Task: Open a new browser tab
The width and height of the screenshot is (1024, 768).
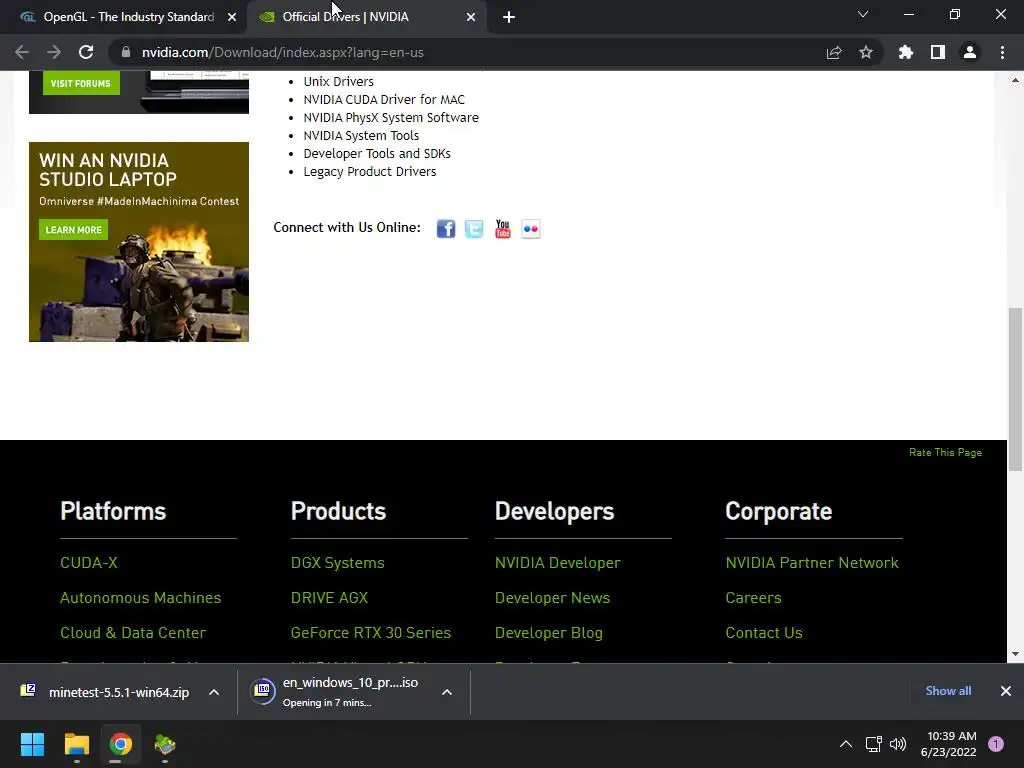Action: tap(509, 17)
